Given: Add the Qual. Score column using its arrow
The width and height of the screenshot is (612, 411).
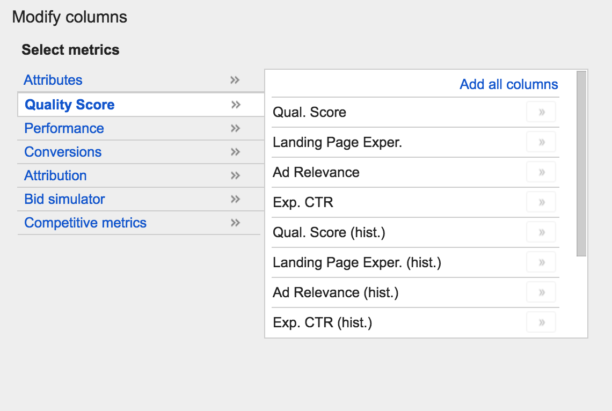Looking at the screenshot, I should [x=541, y=112].
